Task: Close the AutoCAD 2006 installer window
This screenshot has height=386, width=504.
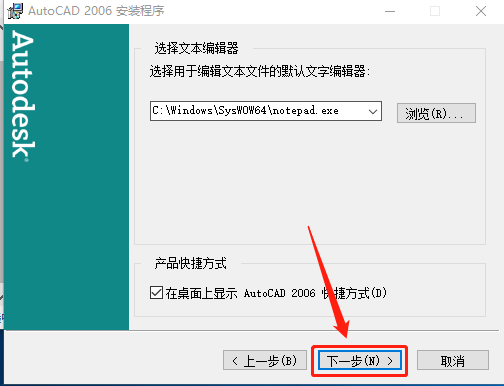Action: click(x=481, y=11)
